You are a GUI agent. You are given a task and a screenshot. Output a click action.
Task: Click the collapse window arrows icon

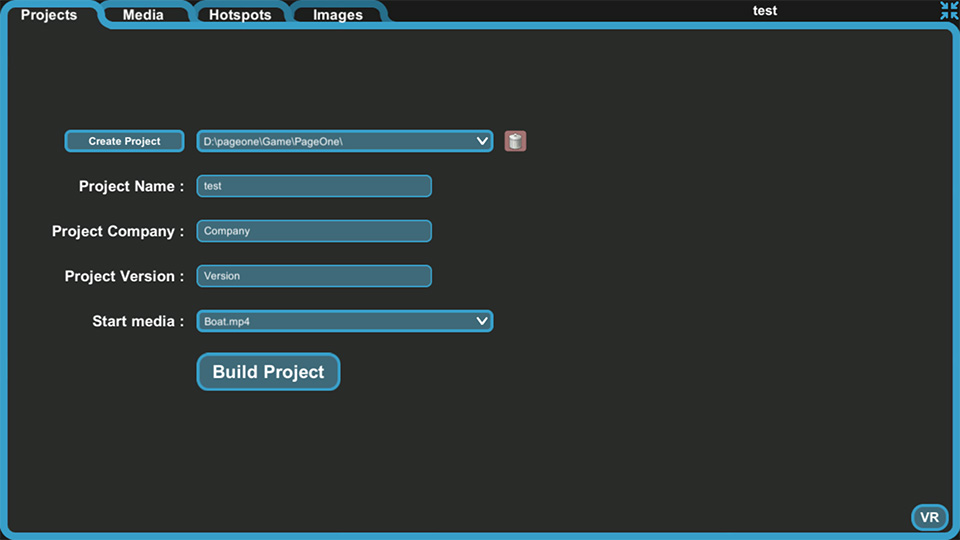tap(949, 10)
